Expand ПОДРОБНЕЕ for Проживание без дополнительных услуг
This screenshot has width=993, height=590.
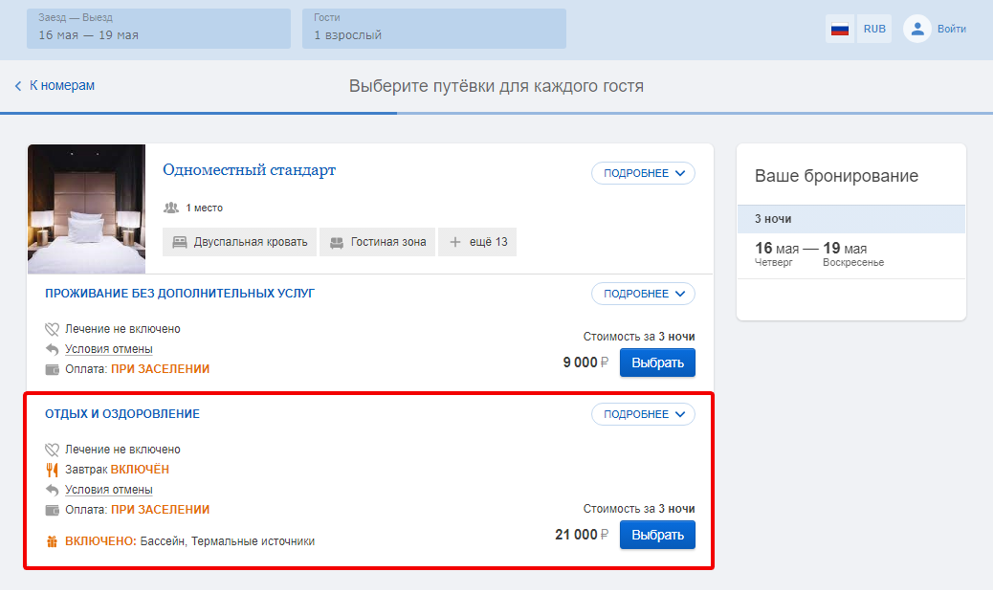click(x=643, y=293)
